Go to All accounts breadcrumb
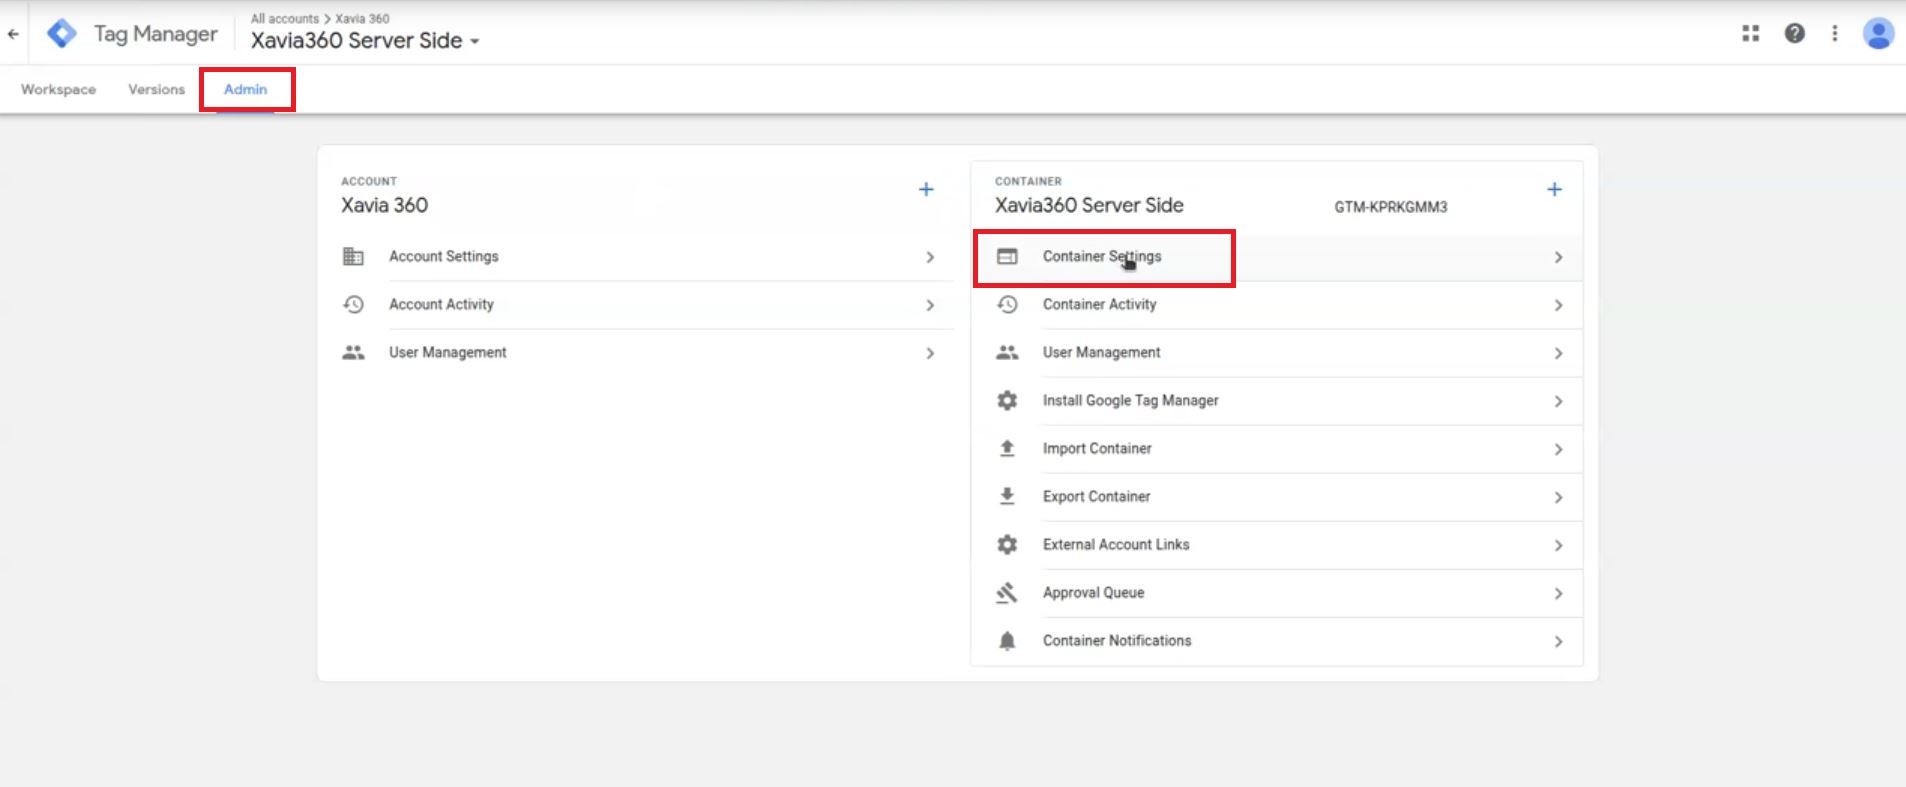 (x=284, y=18)
